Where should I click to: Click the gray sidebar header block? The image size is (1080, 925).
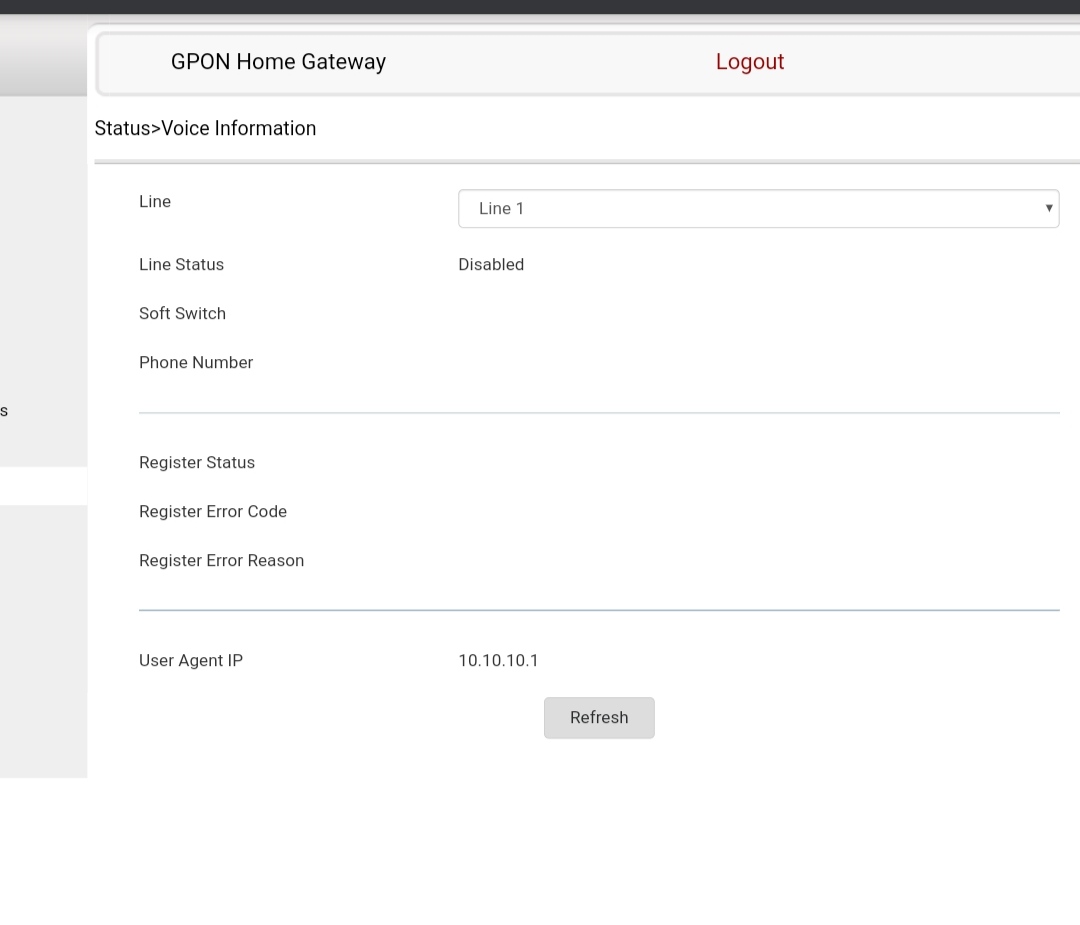tap(43, 60)
